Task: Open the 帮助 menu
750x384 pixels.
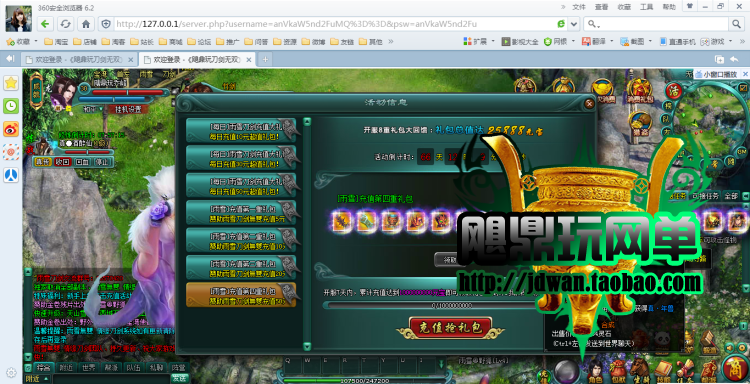Action: (669, 7)
